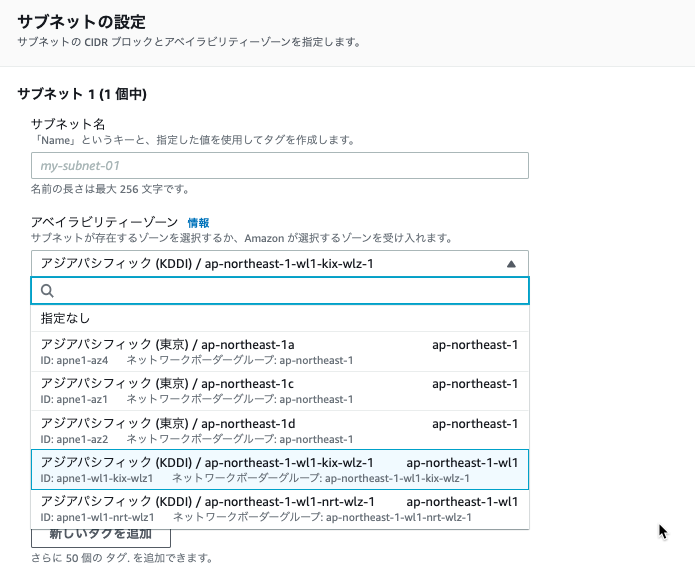Click ap-northeast-1 region label of 1c row

(475, 384)
